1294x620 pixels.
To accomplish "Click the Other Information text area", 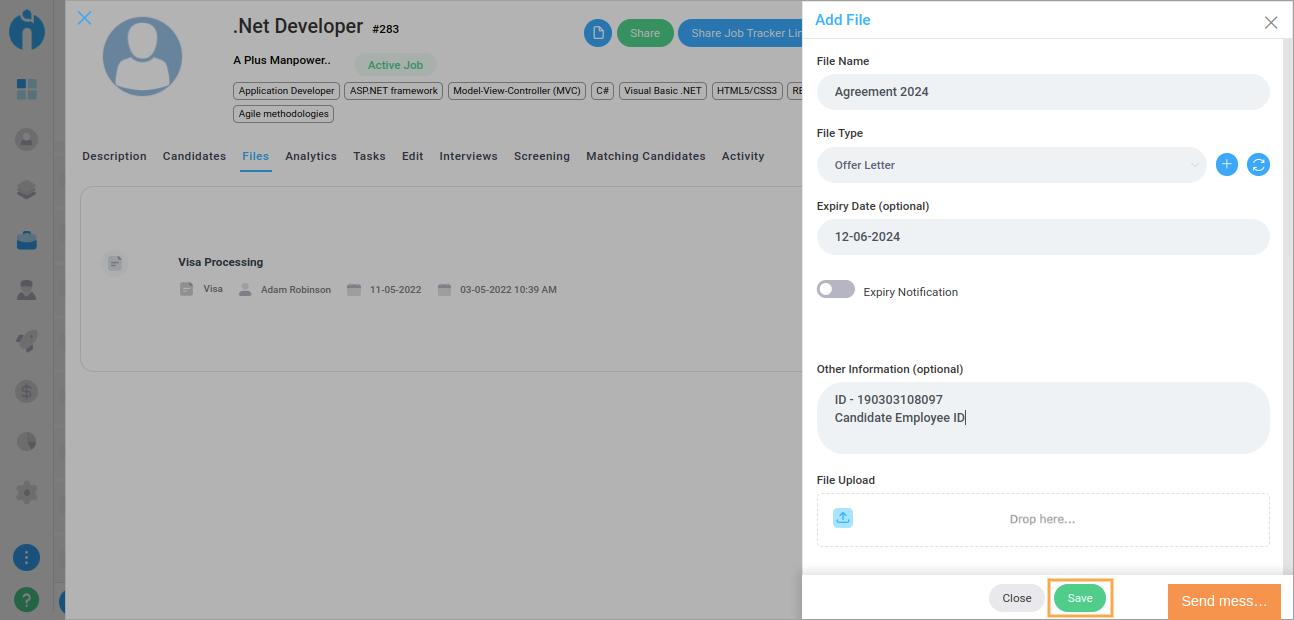I will pos(1043,417).
